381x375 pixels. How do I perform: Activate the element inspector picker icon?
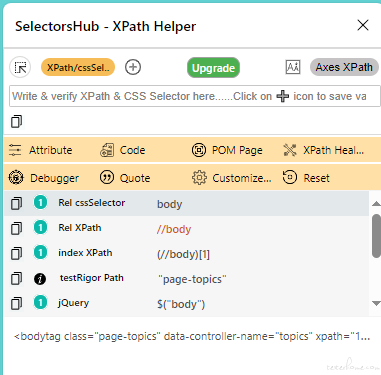[20, 68]
